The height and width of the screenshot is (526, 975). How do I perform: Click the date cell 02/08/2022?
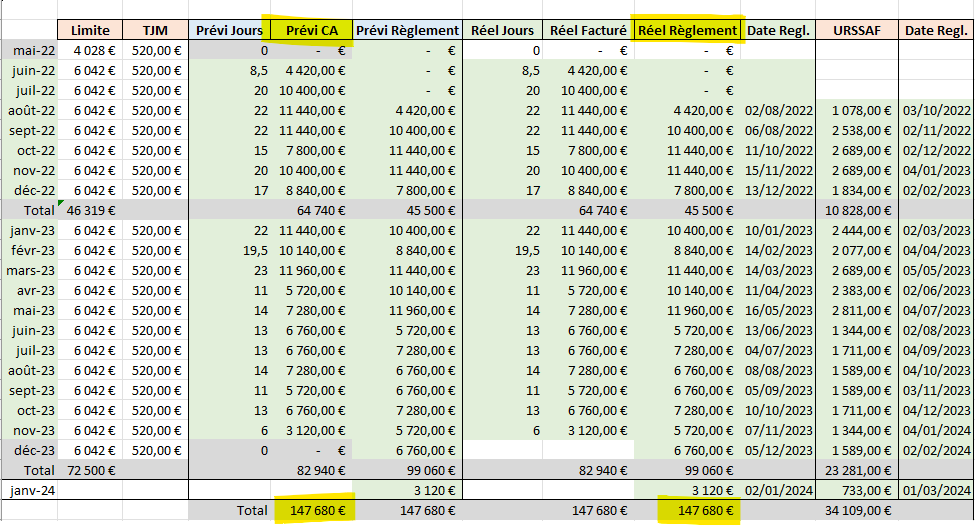tap(778, 110)
